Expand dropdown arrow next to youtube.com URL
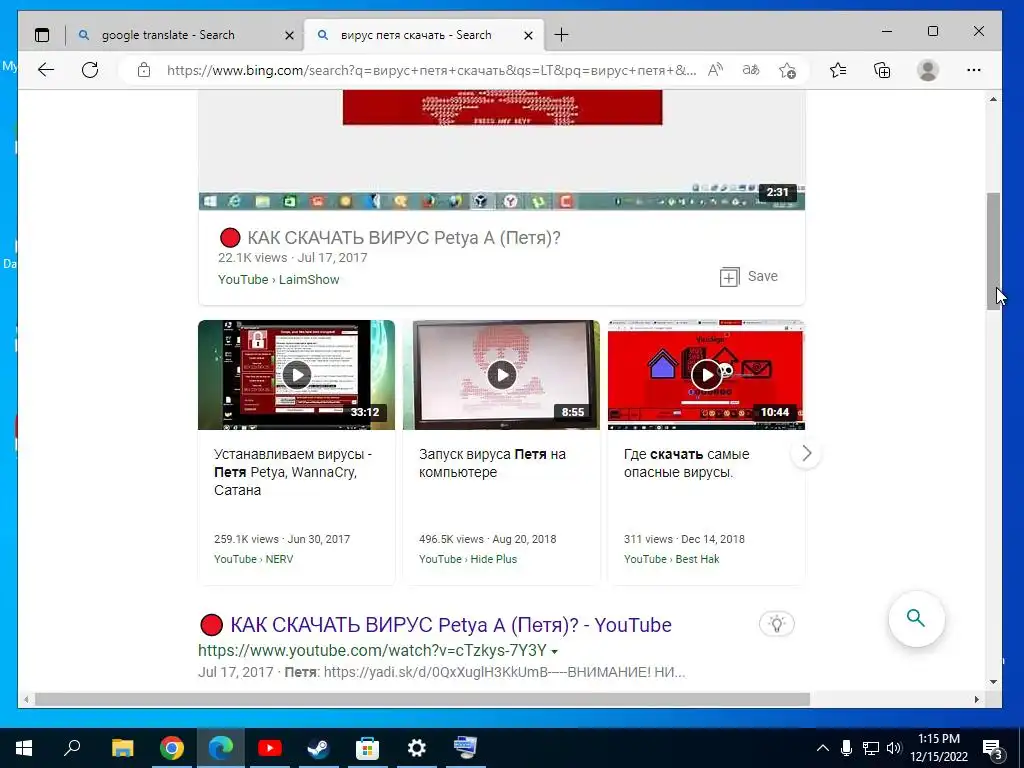Screen dimensions: 1024x768 point(554,652)
